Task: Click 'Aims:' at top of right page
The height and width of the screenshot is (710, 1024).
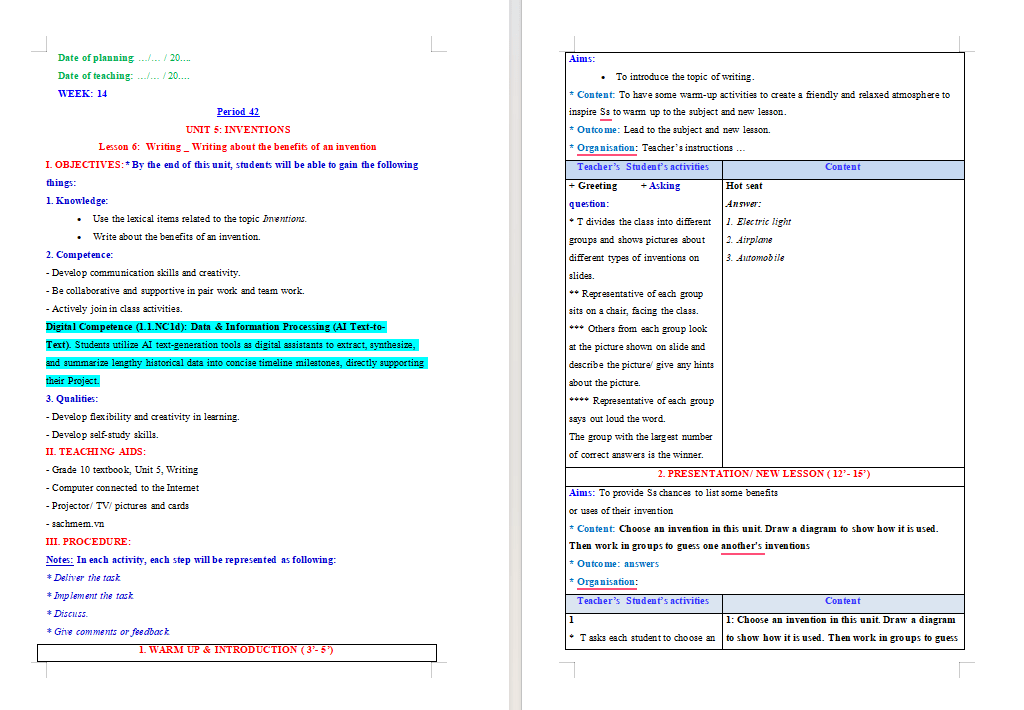Action: click(582, 59)
